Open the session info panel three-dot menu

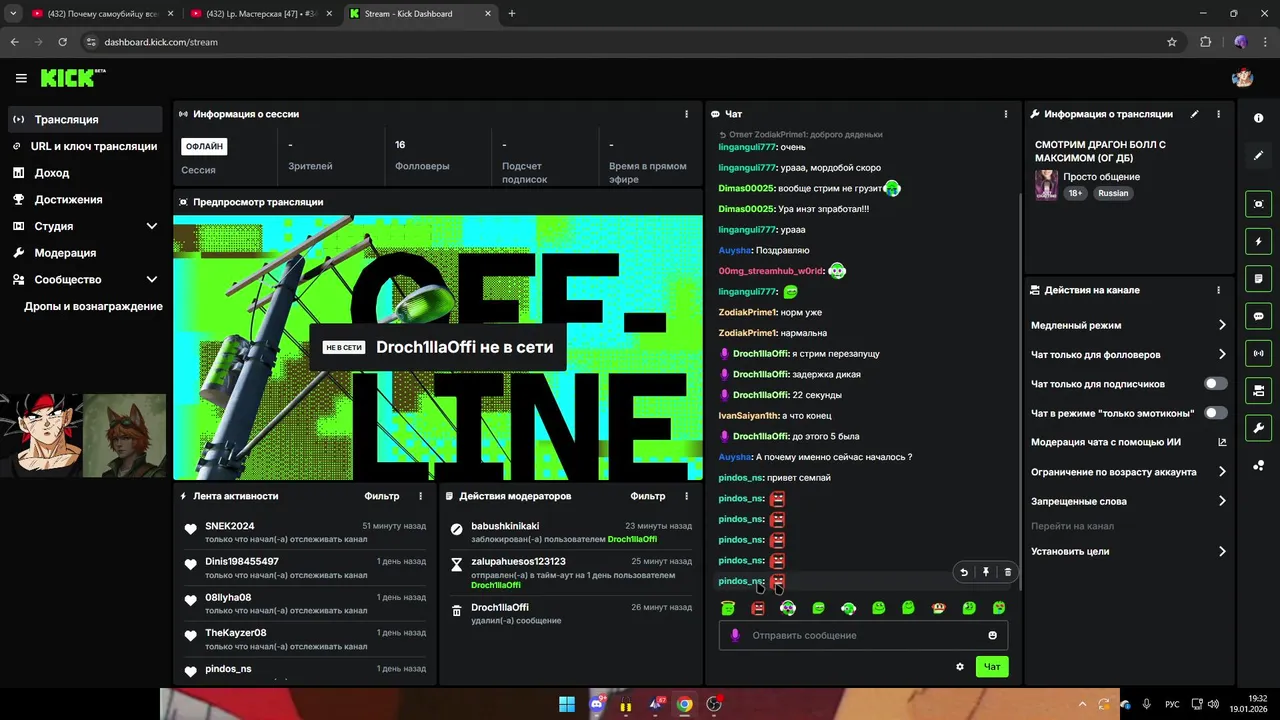pyautogui.click(x=686, y=114)
